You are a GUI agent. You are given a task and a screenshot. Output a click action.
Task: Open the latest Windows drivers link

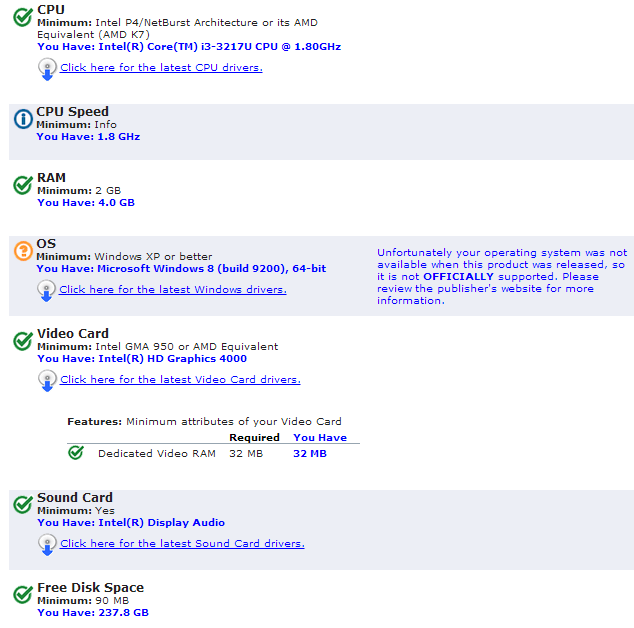(173, 290)
